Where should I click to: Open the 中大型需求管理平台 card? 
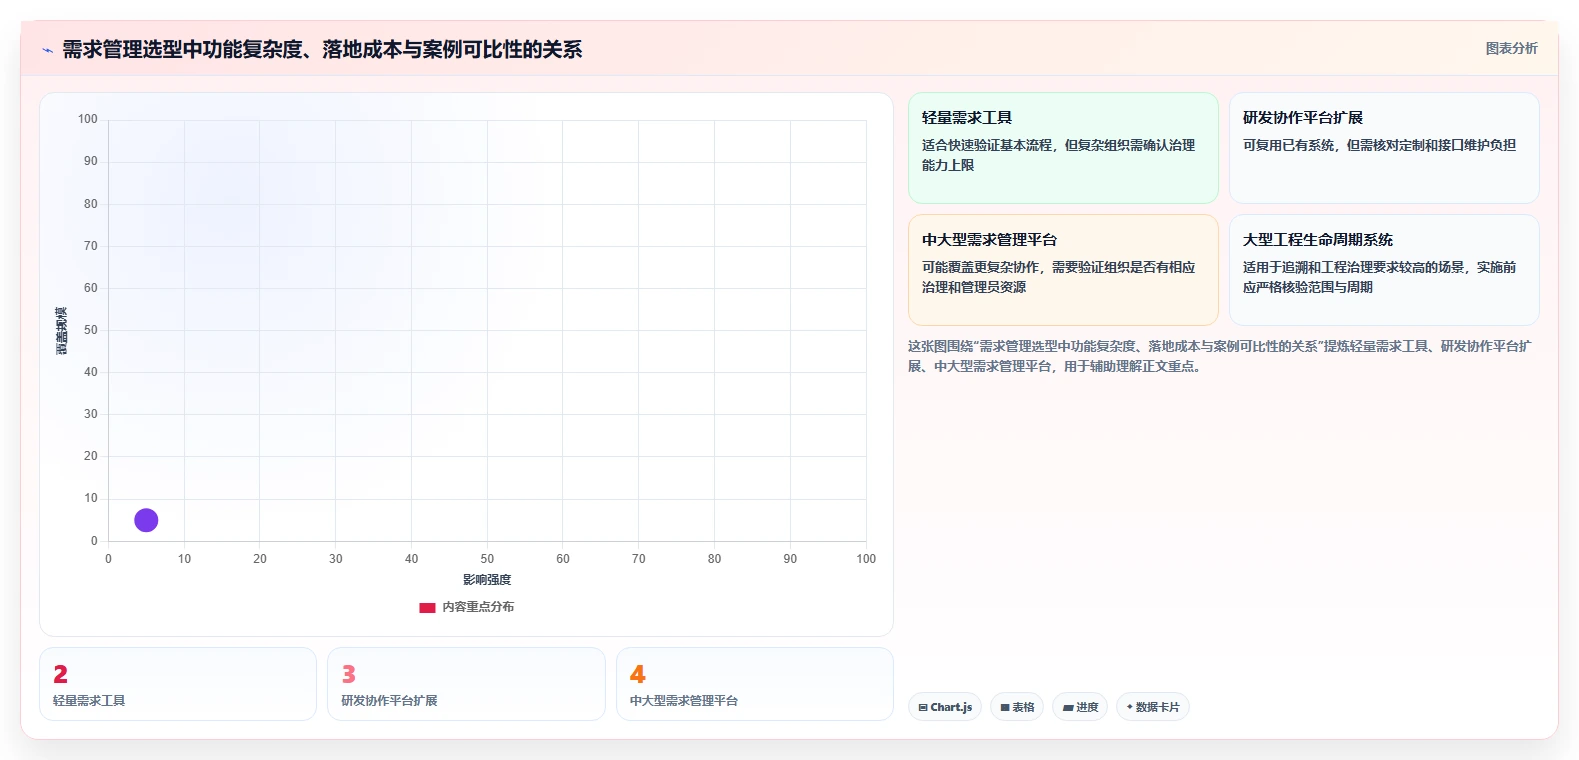(x=1063, y=270)
